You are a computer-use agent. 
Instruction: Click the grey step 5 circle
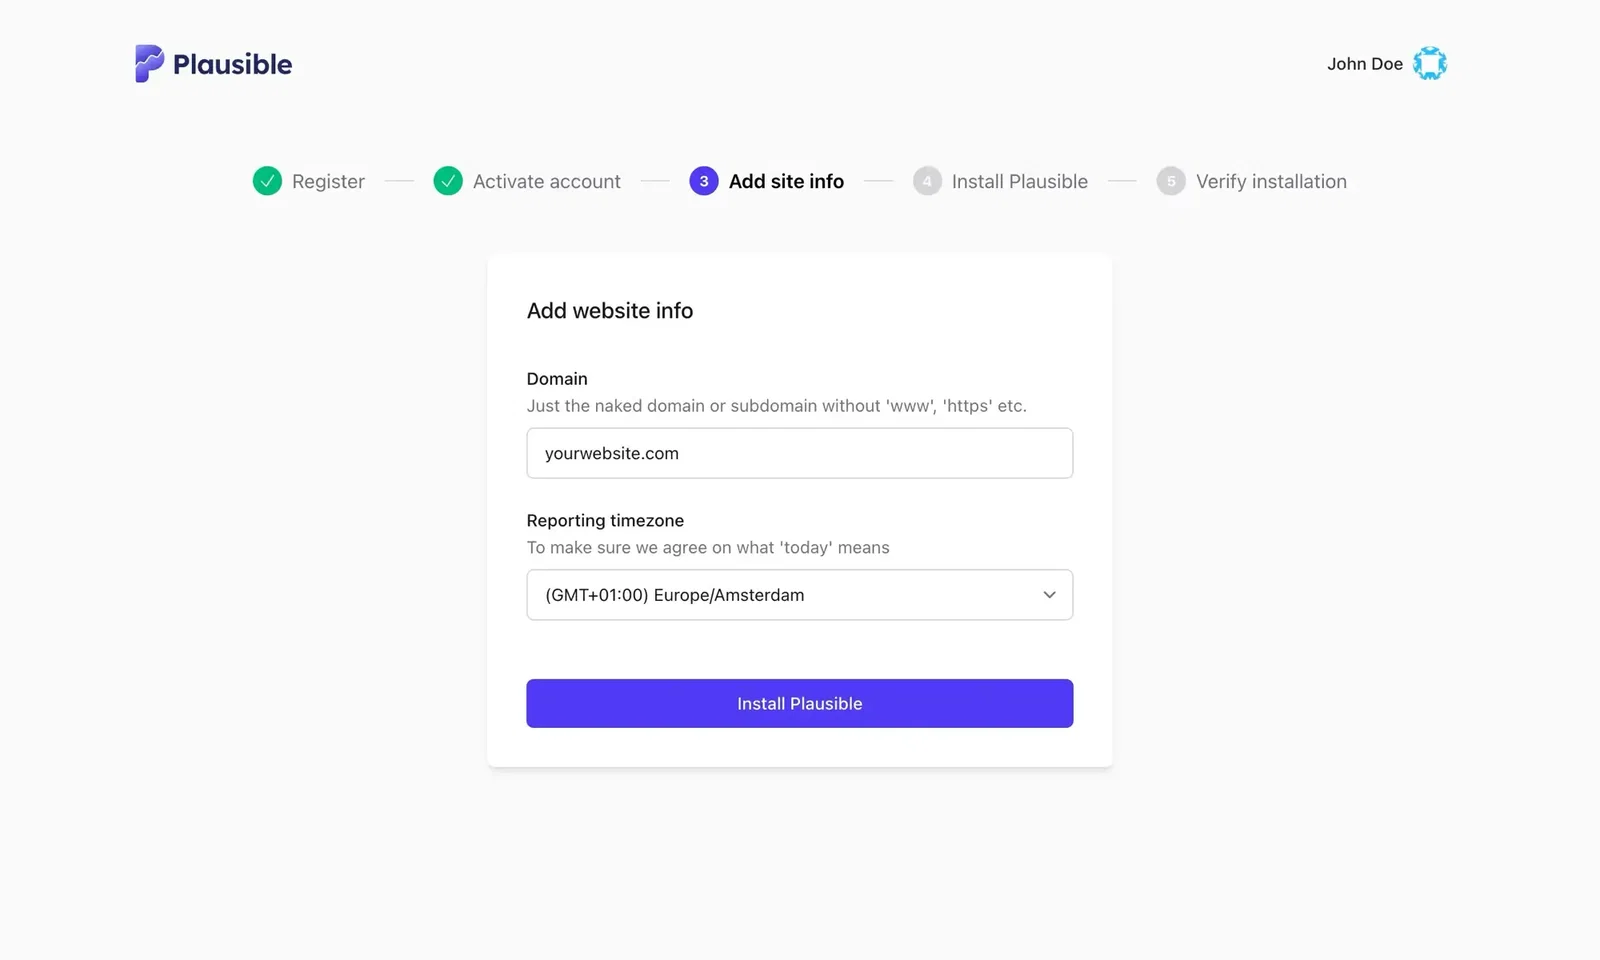[x=1170, y=181]
